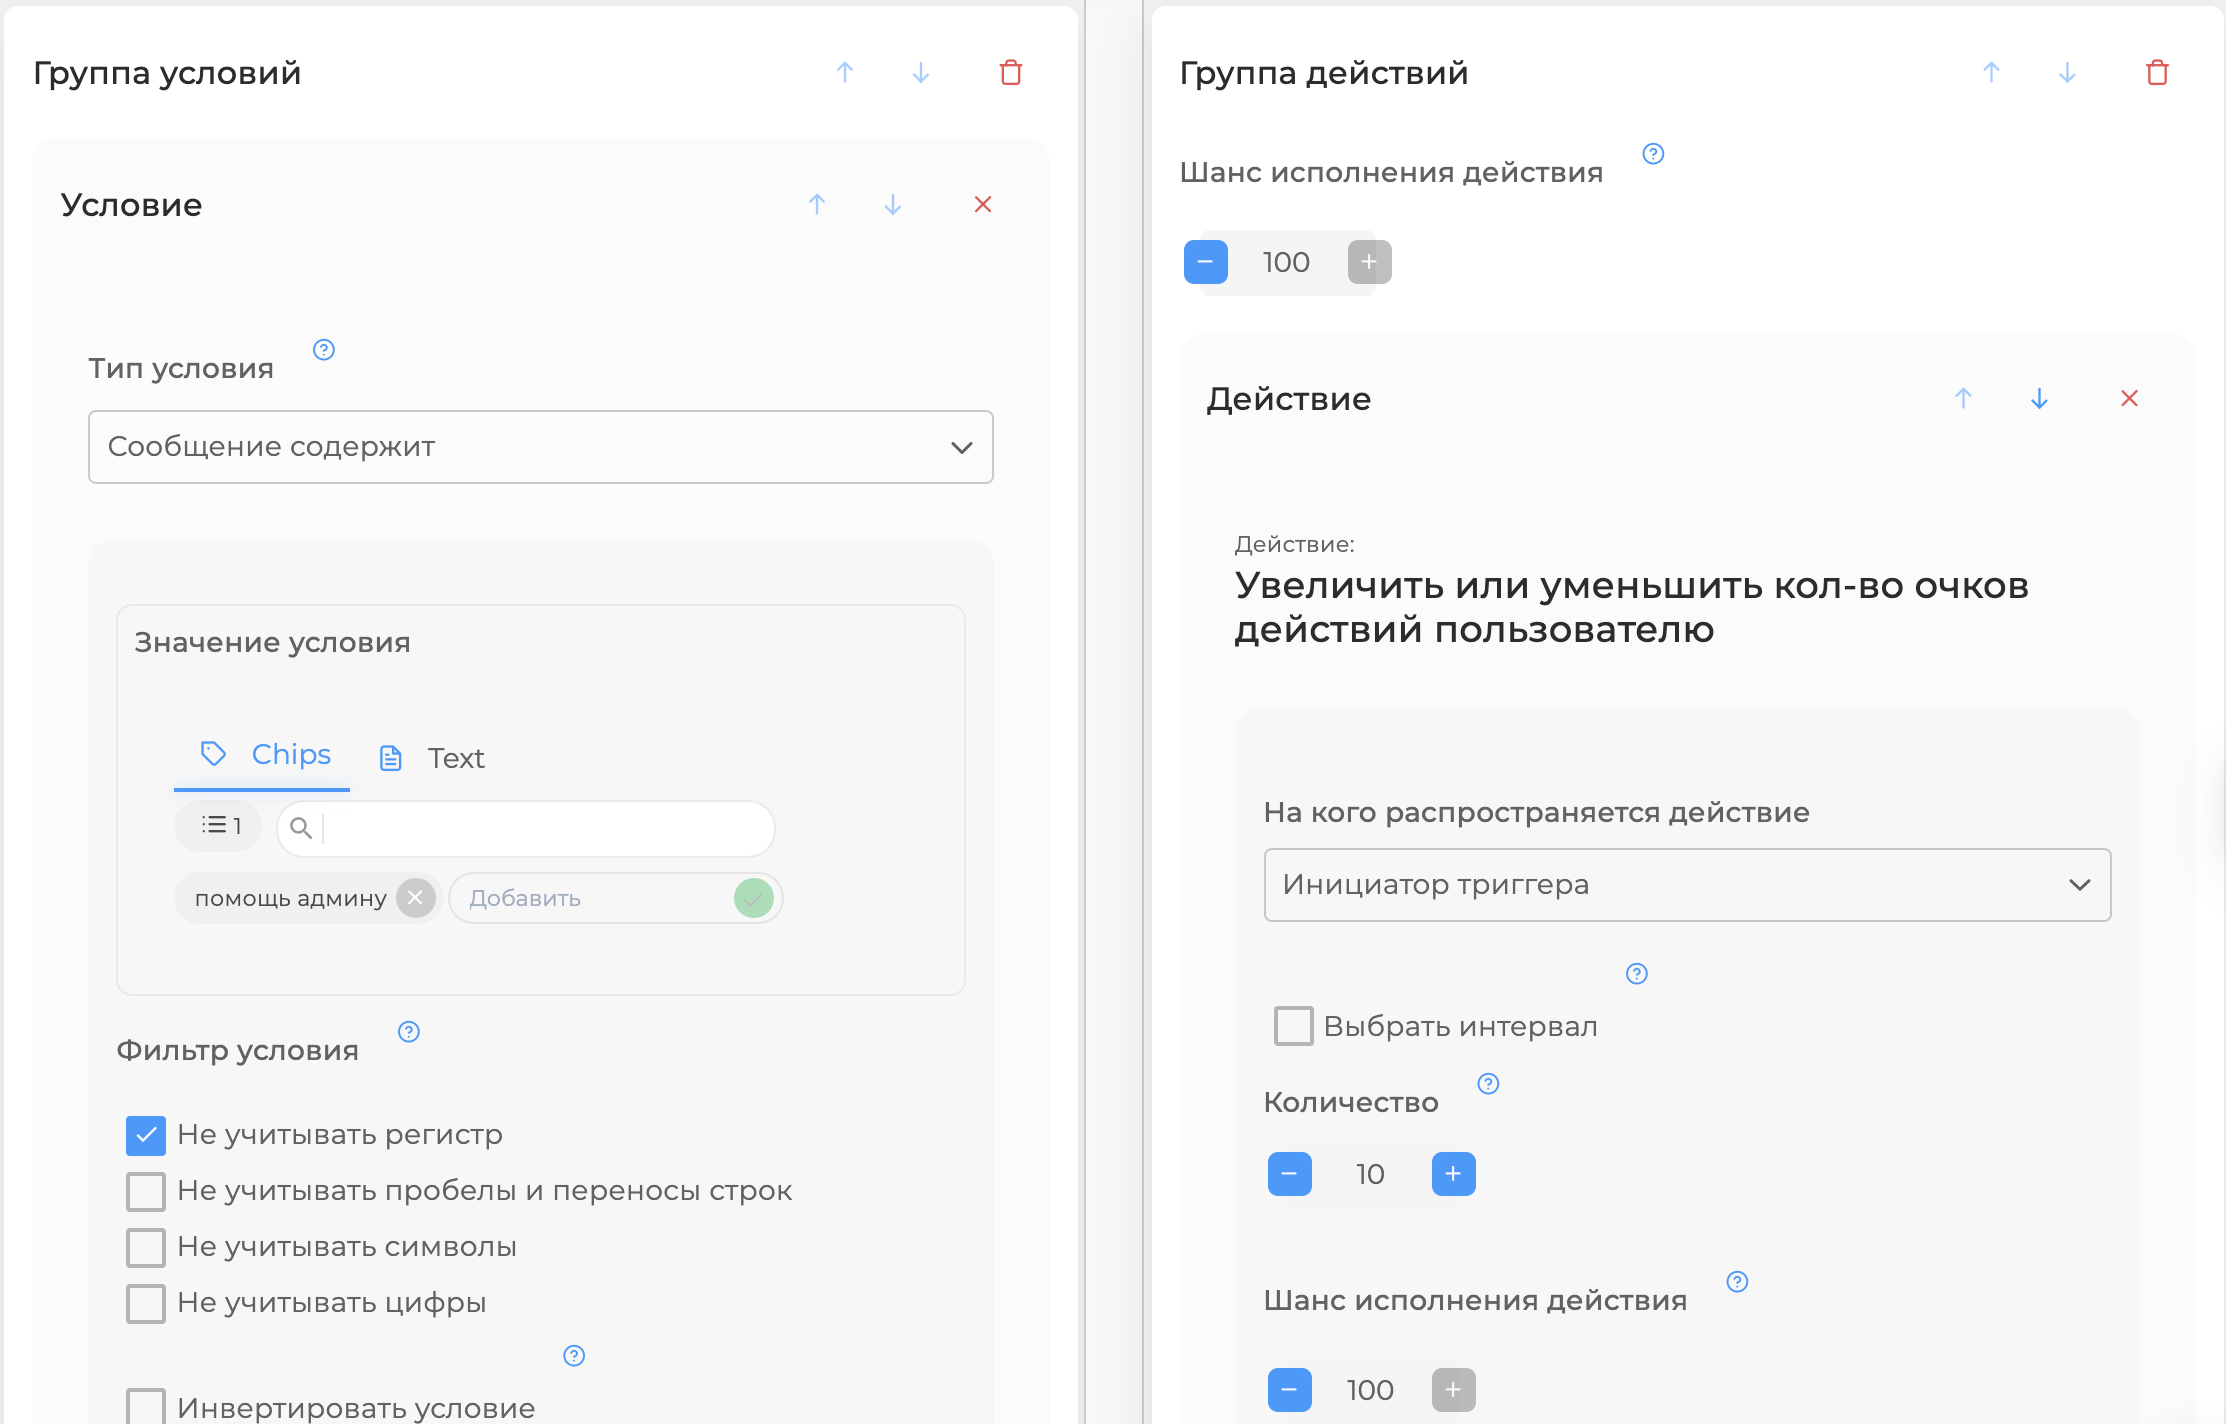Remove the помощь админу chip
The width and height of the screenshot is (2226, 1424).
tap(415, 897)
